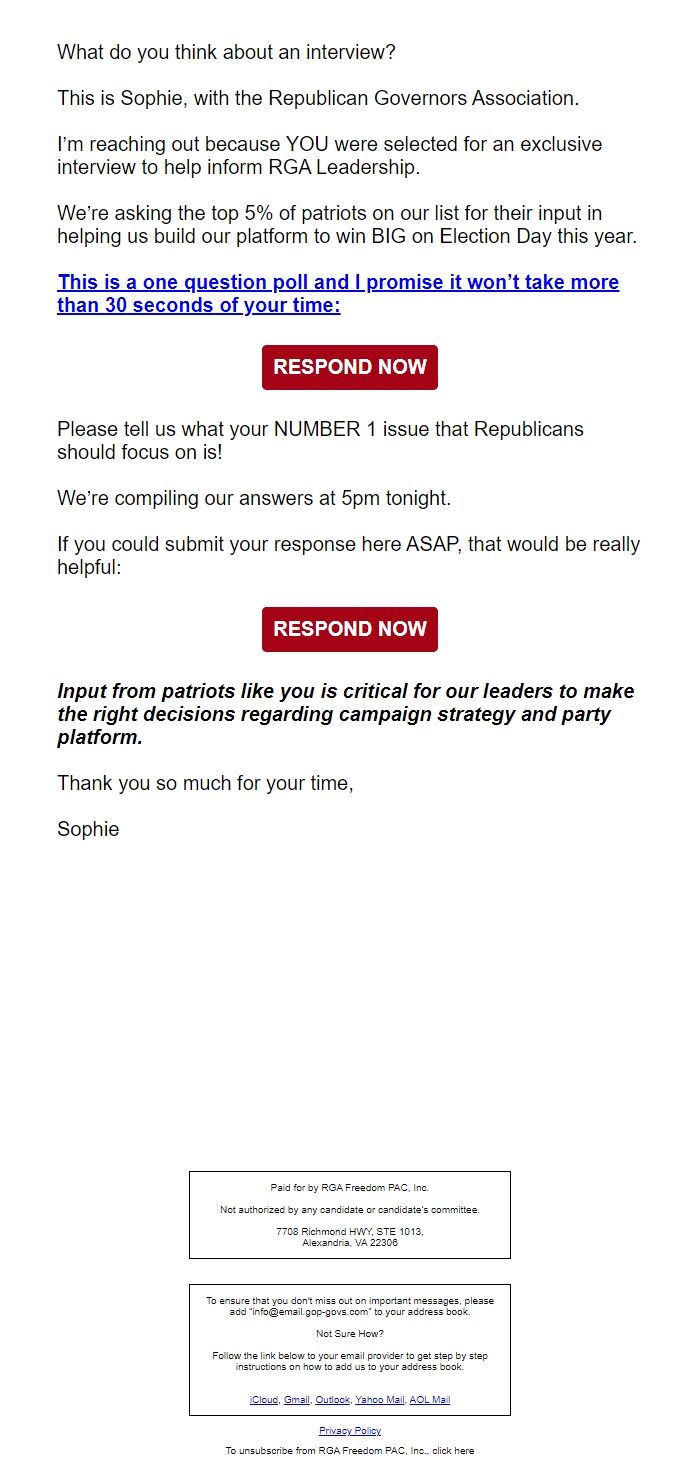
Task: Click the Privacy Policy footer link
Action: pos(349,1430)
